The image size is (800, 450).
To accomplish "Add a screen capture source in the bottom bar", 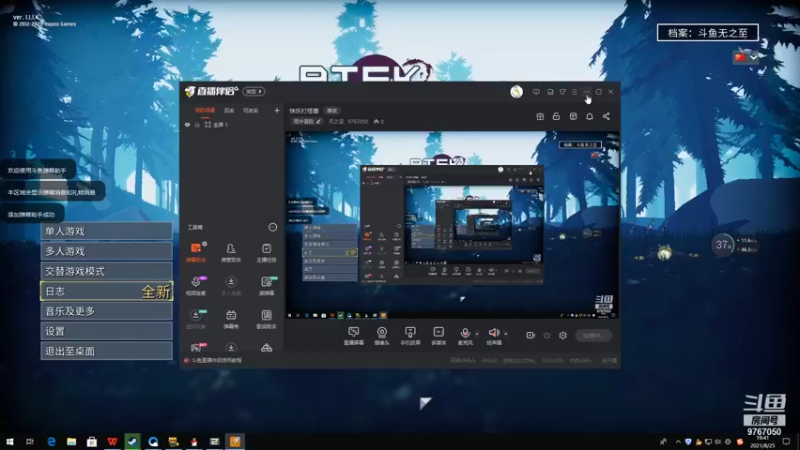I will pos(354,336).
